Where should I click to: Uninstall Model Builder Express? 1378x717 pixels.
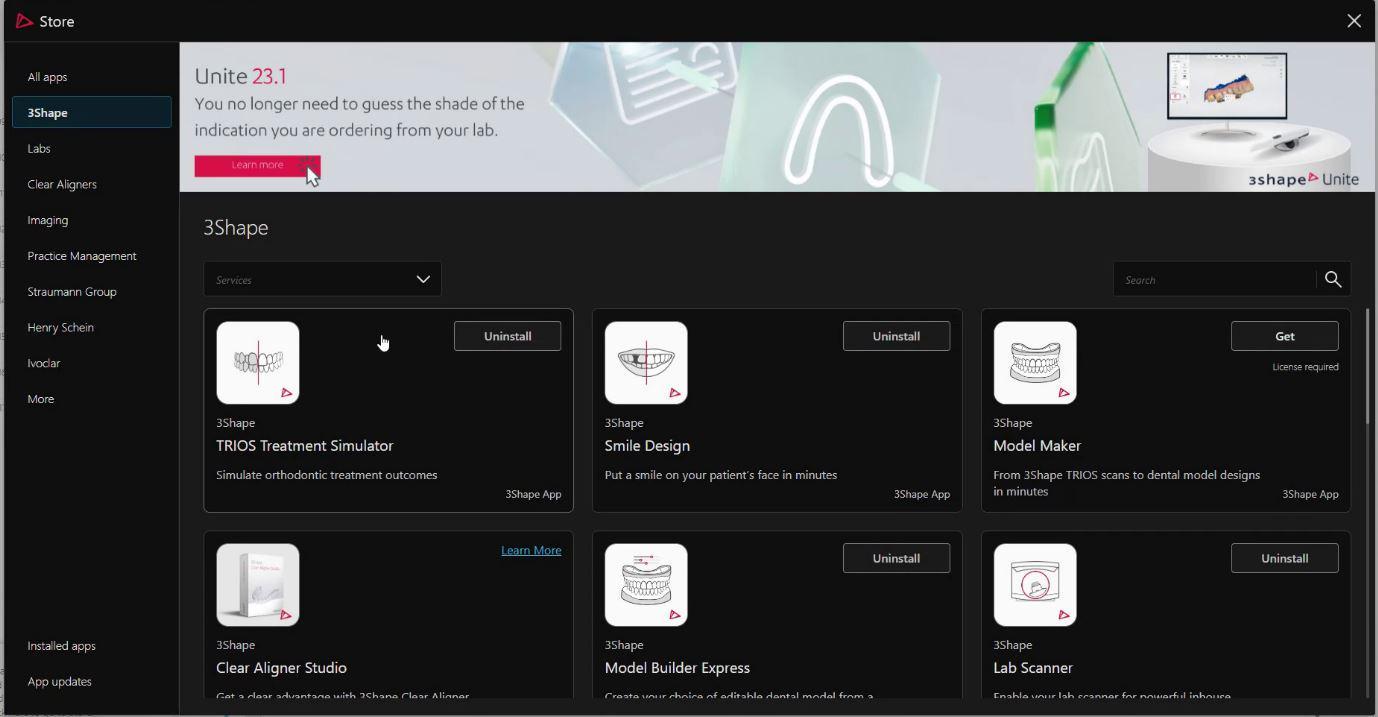tap(896, 558)
